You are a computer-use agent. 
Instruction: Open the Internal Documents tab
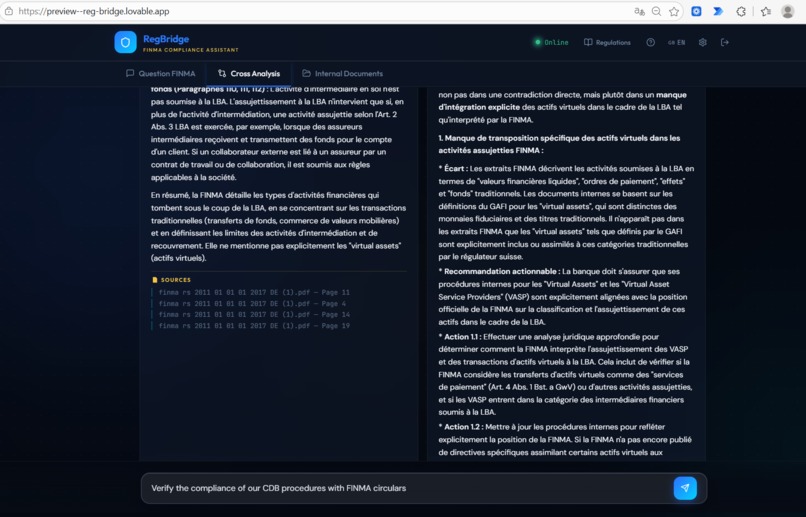342,73
